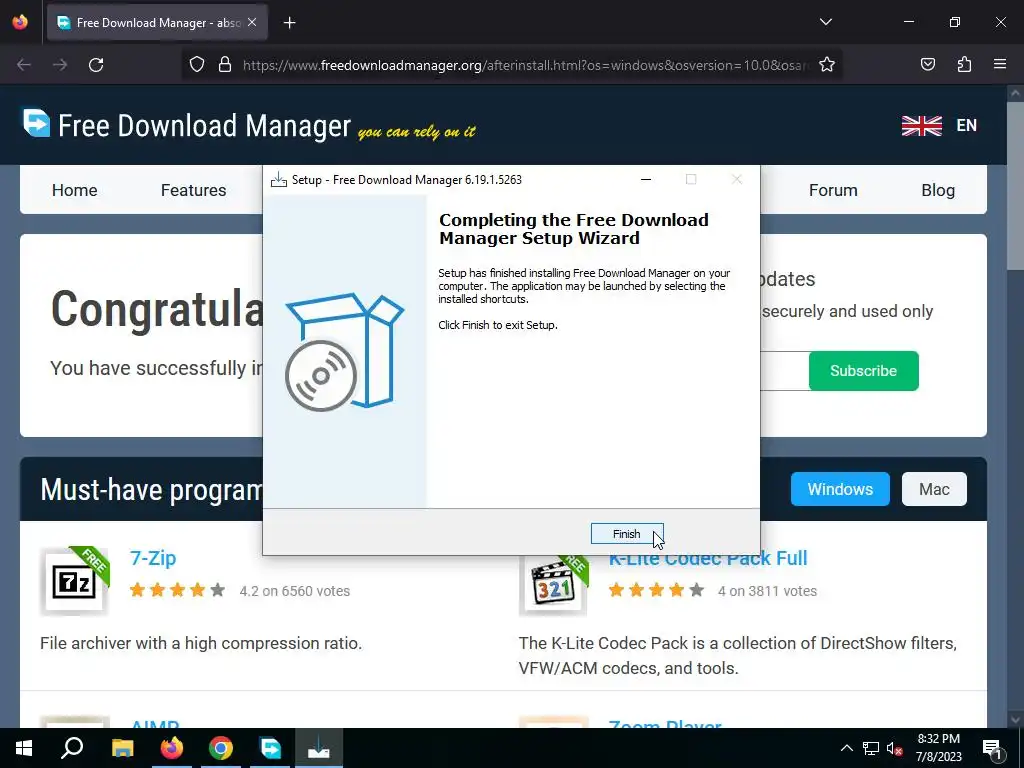The image size is (1024, 768).
Task: Bookmark this page with star icon
Action: [x=827, y=65]
